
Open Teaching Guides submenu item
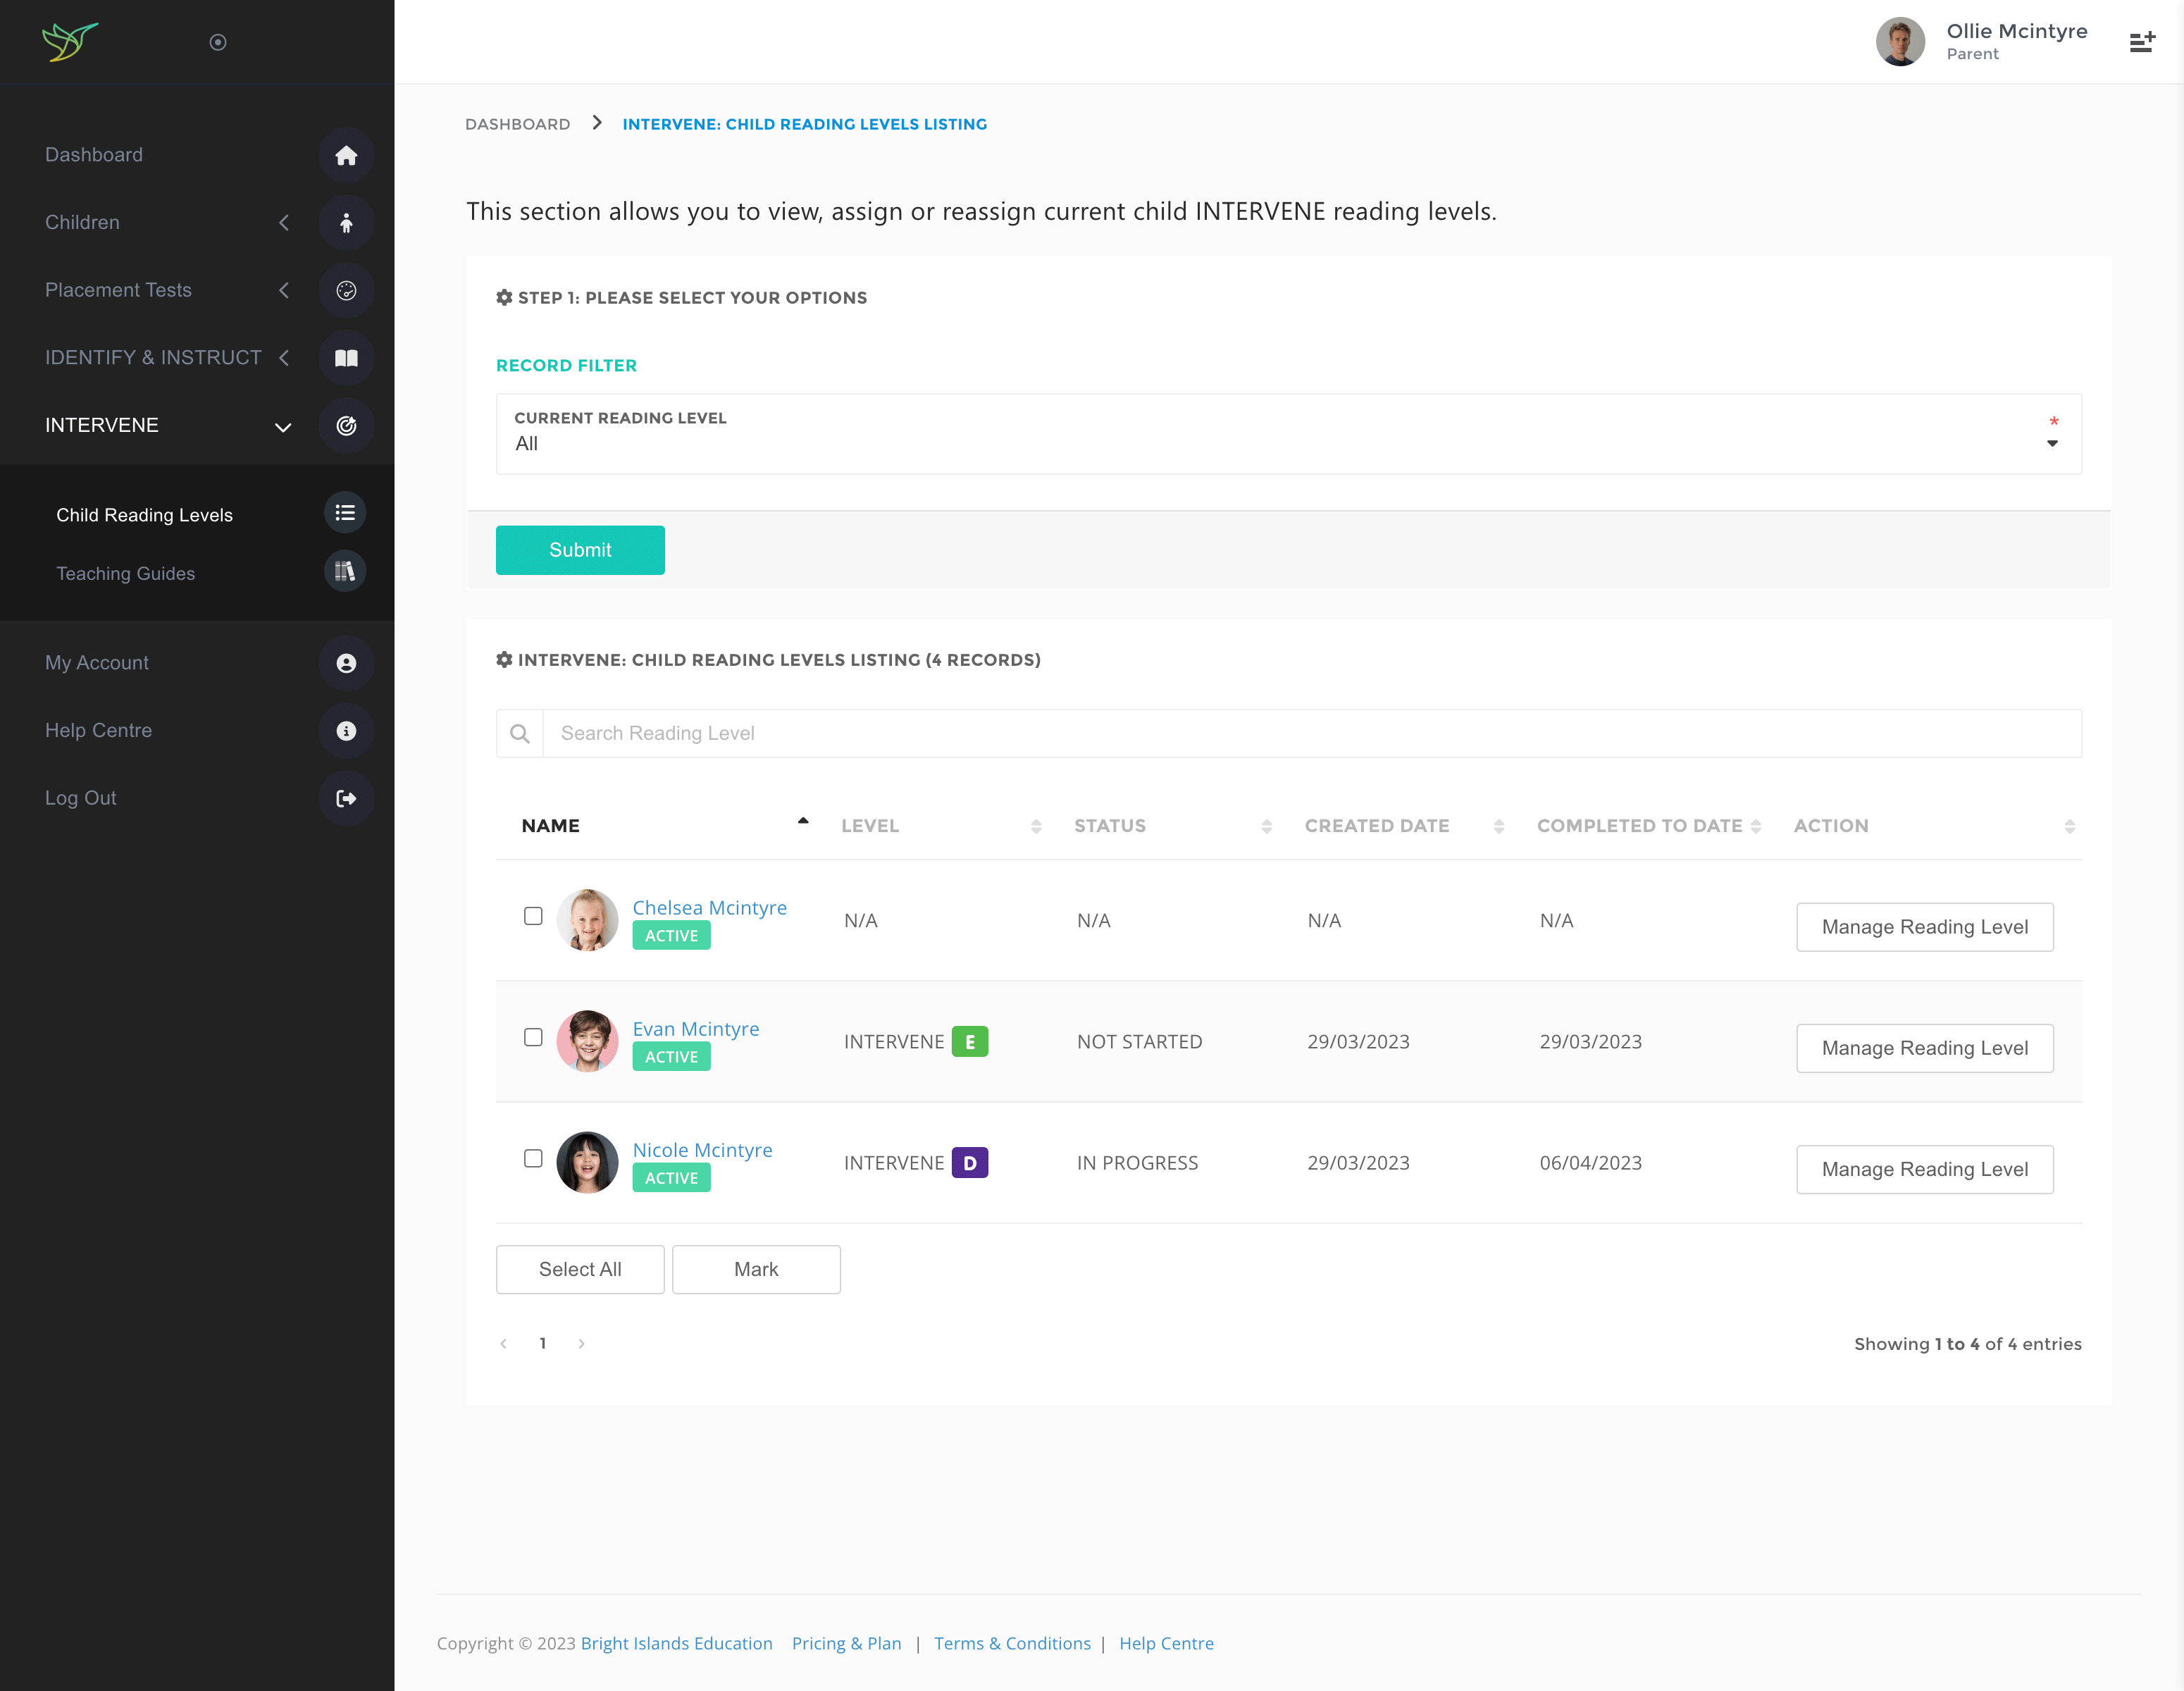pyautogui.click(x=126, y=573)
